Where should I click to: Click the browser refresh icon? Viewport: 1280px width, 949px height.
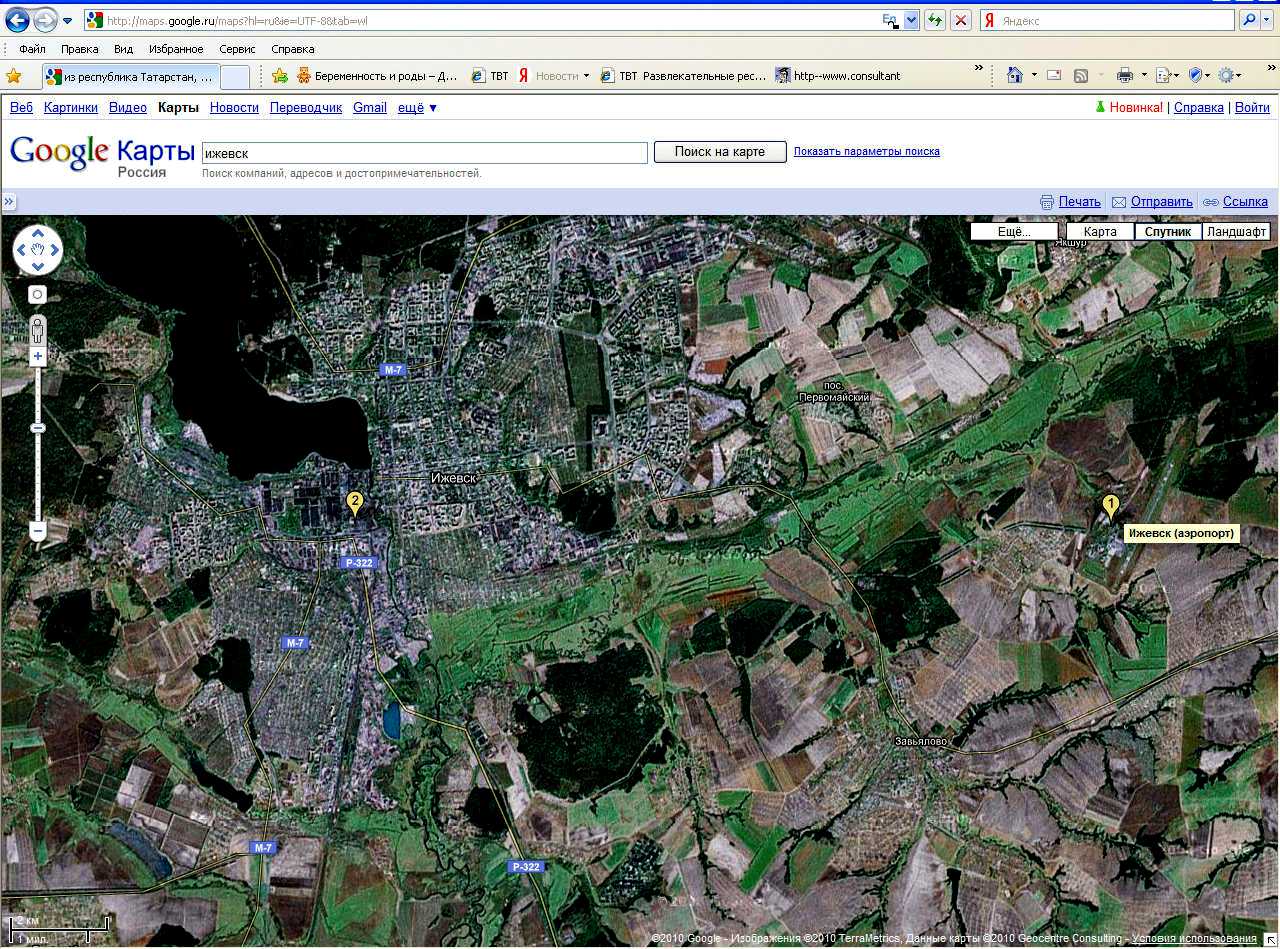(935, 20)
